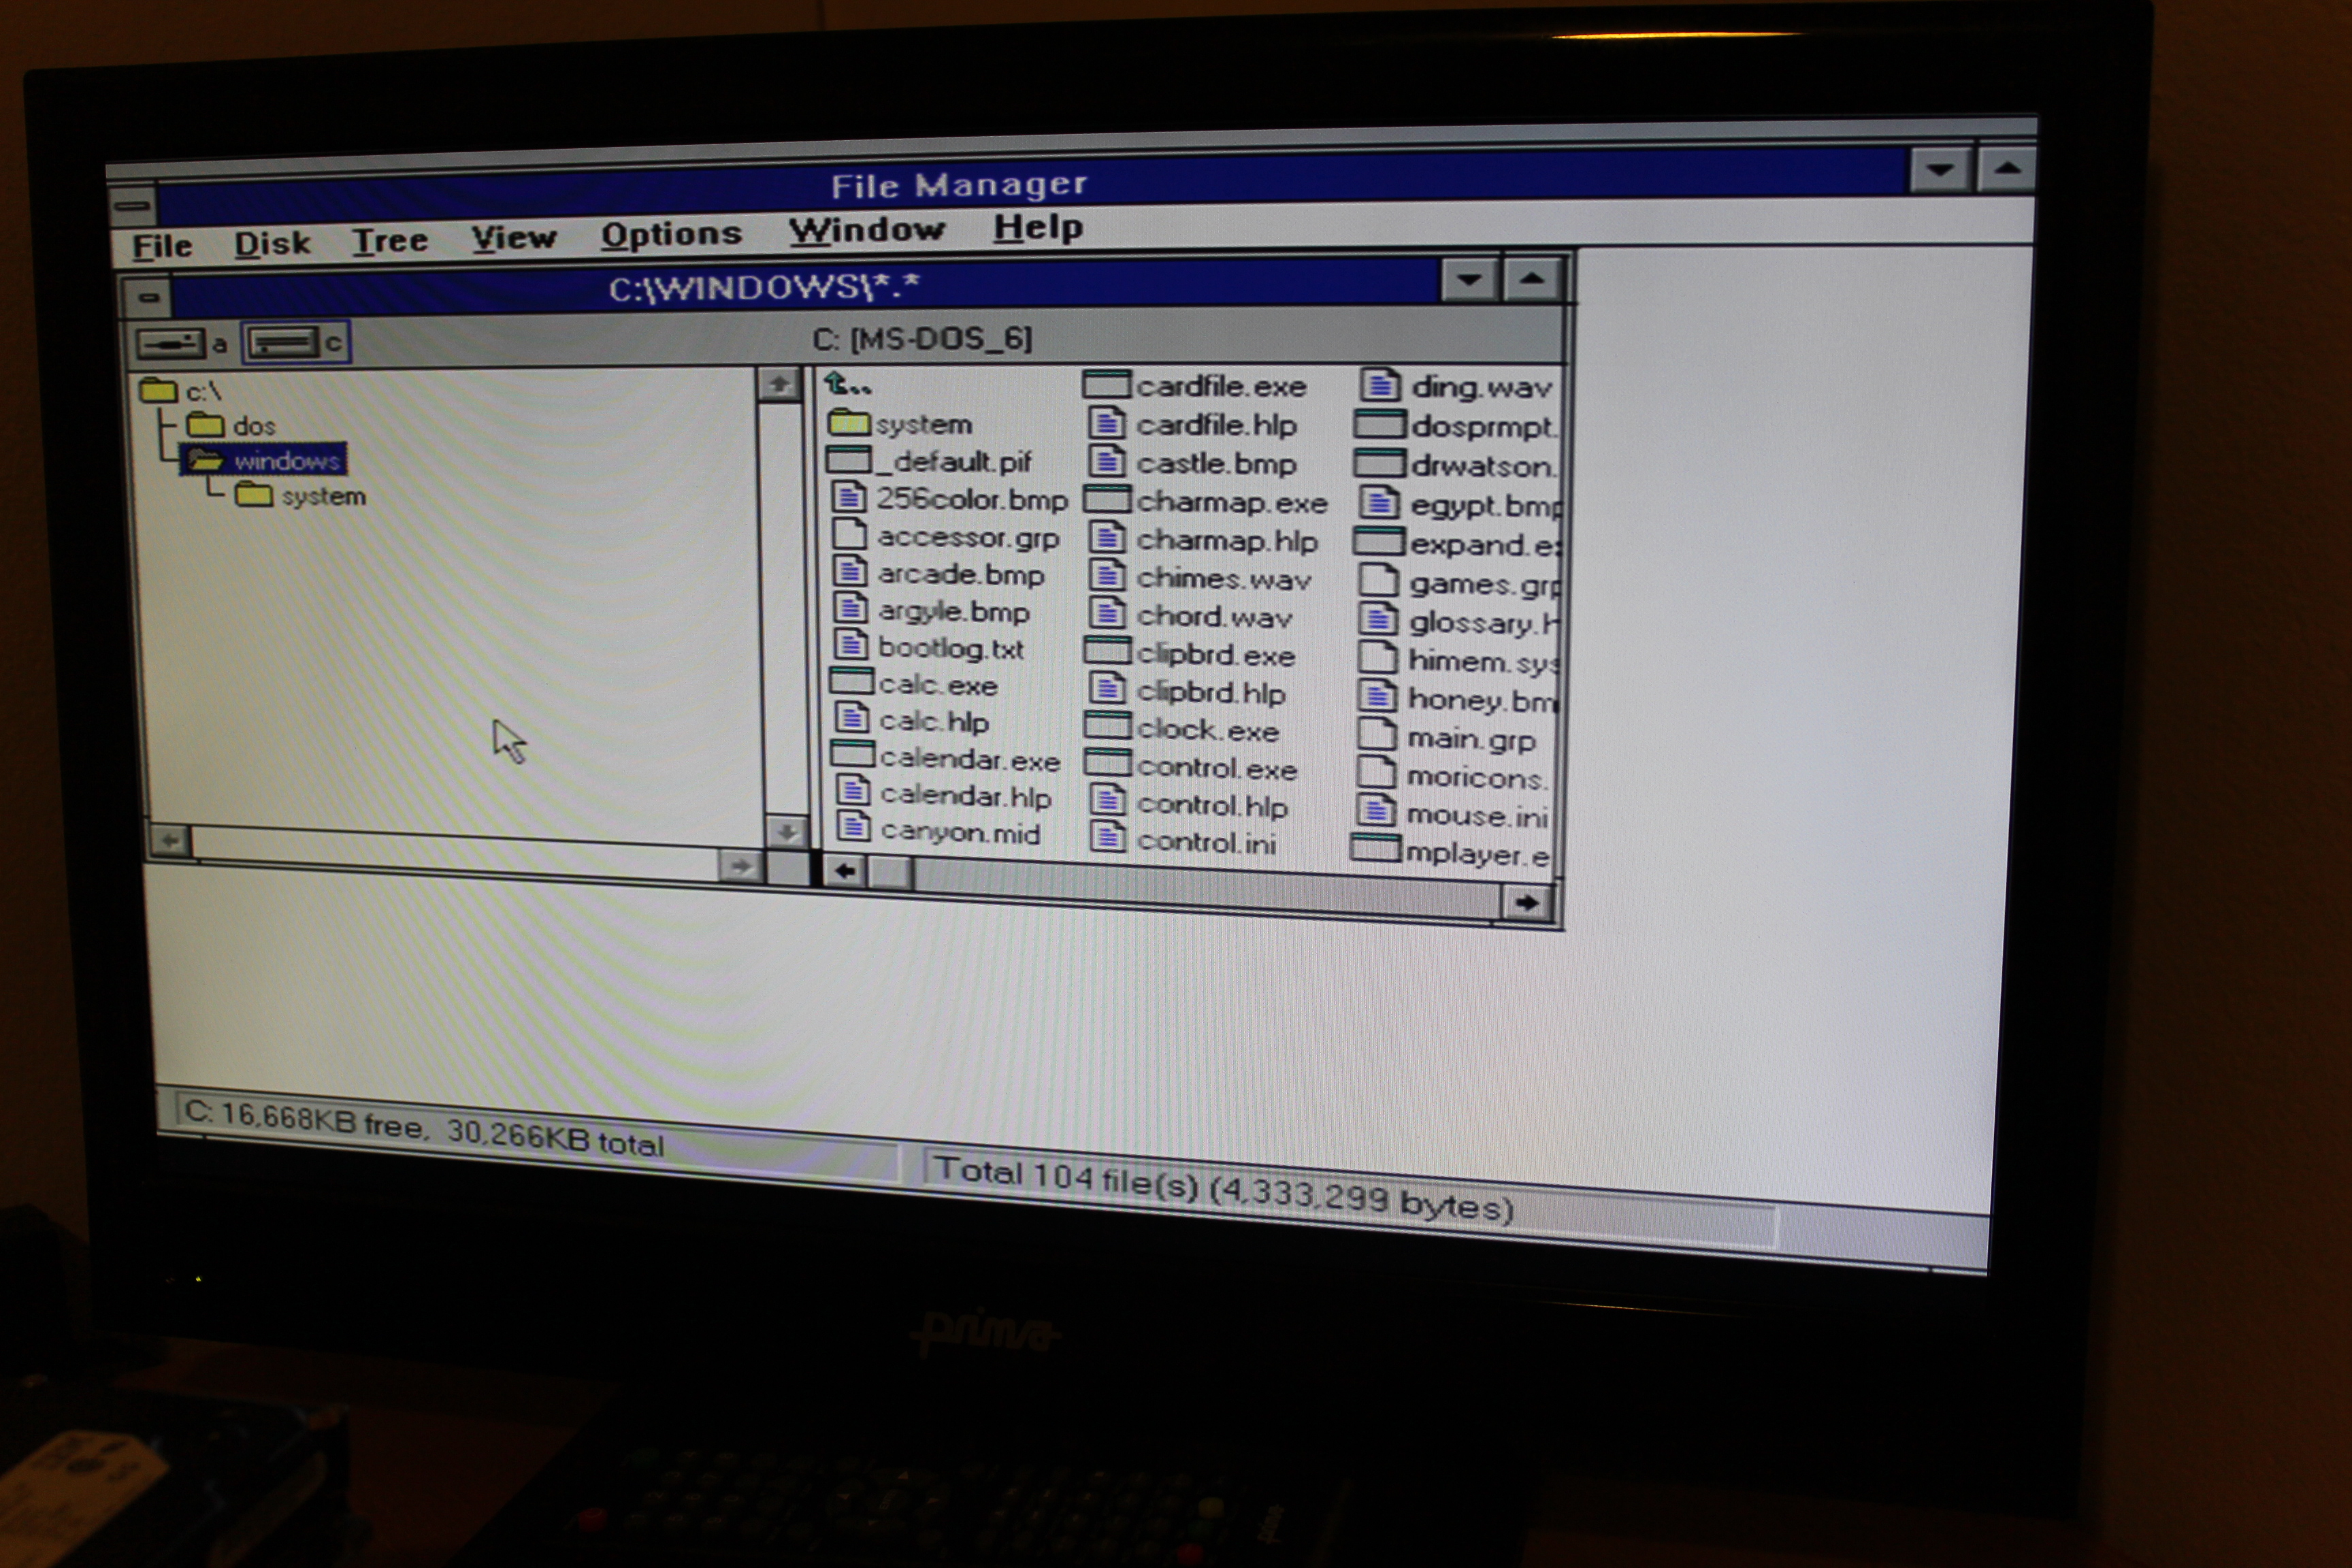This screenshot has height=1568, width=2352.
Task: Open the Options menu
Action: coord(671,234)
